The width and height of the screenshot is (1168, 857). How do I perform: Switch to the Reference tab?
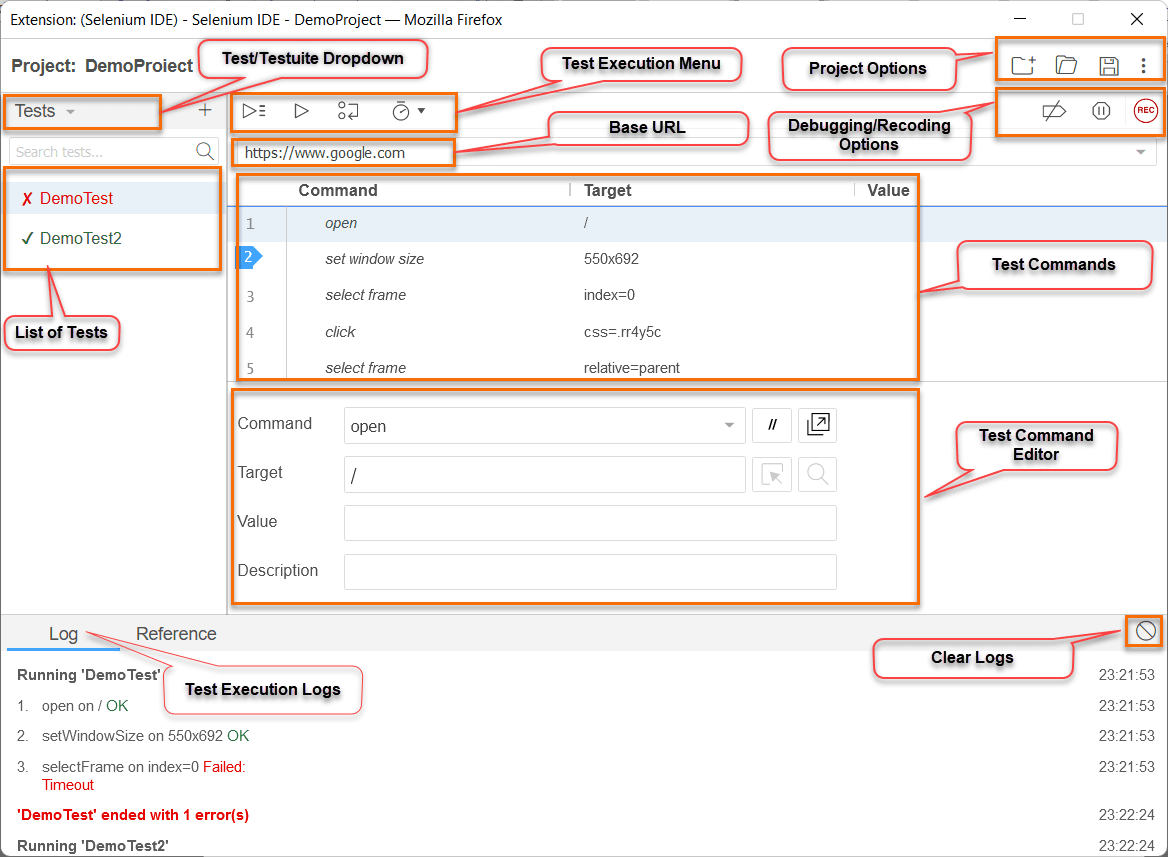176,633
